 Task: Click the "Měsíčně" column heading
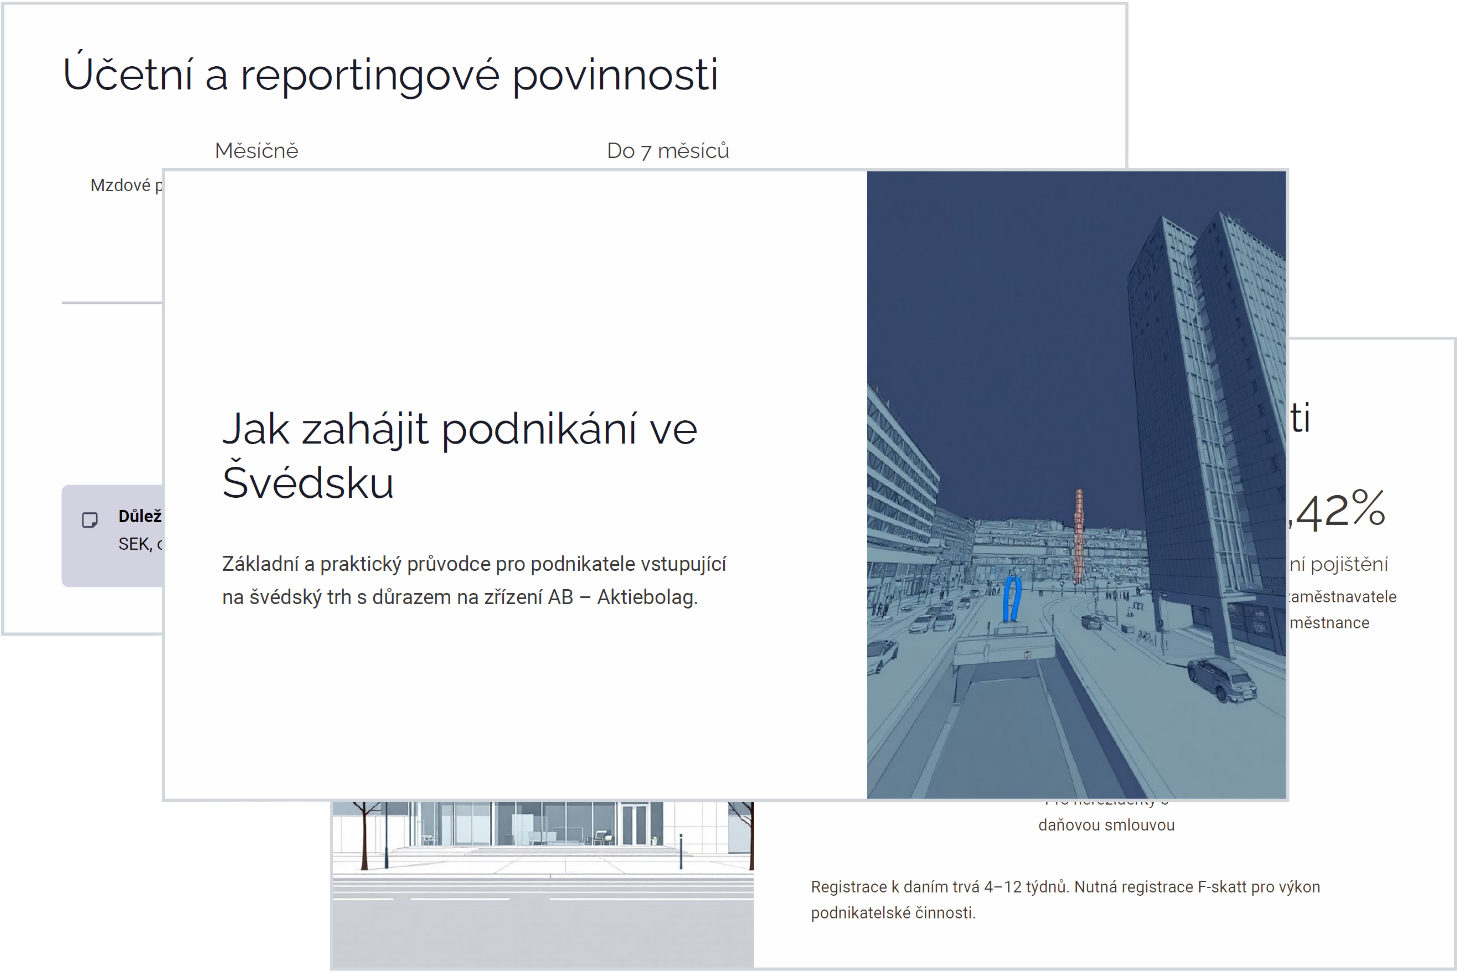(256, 151)
